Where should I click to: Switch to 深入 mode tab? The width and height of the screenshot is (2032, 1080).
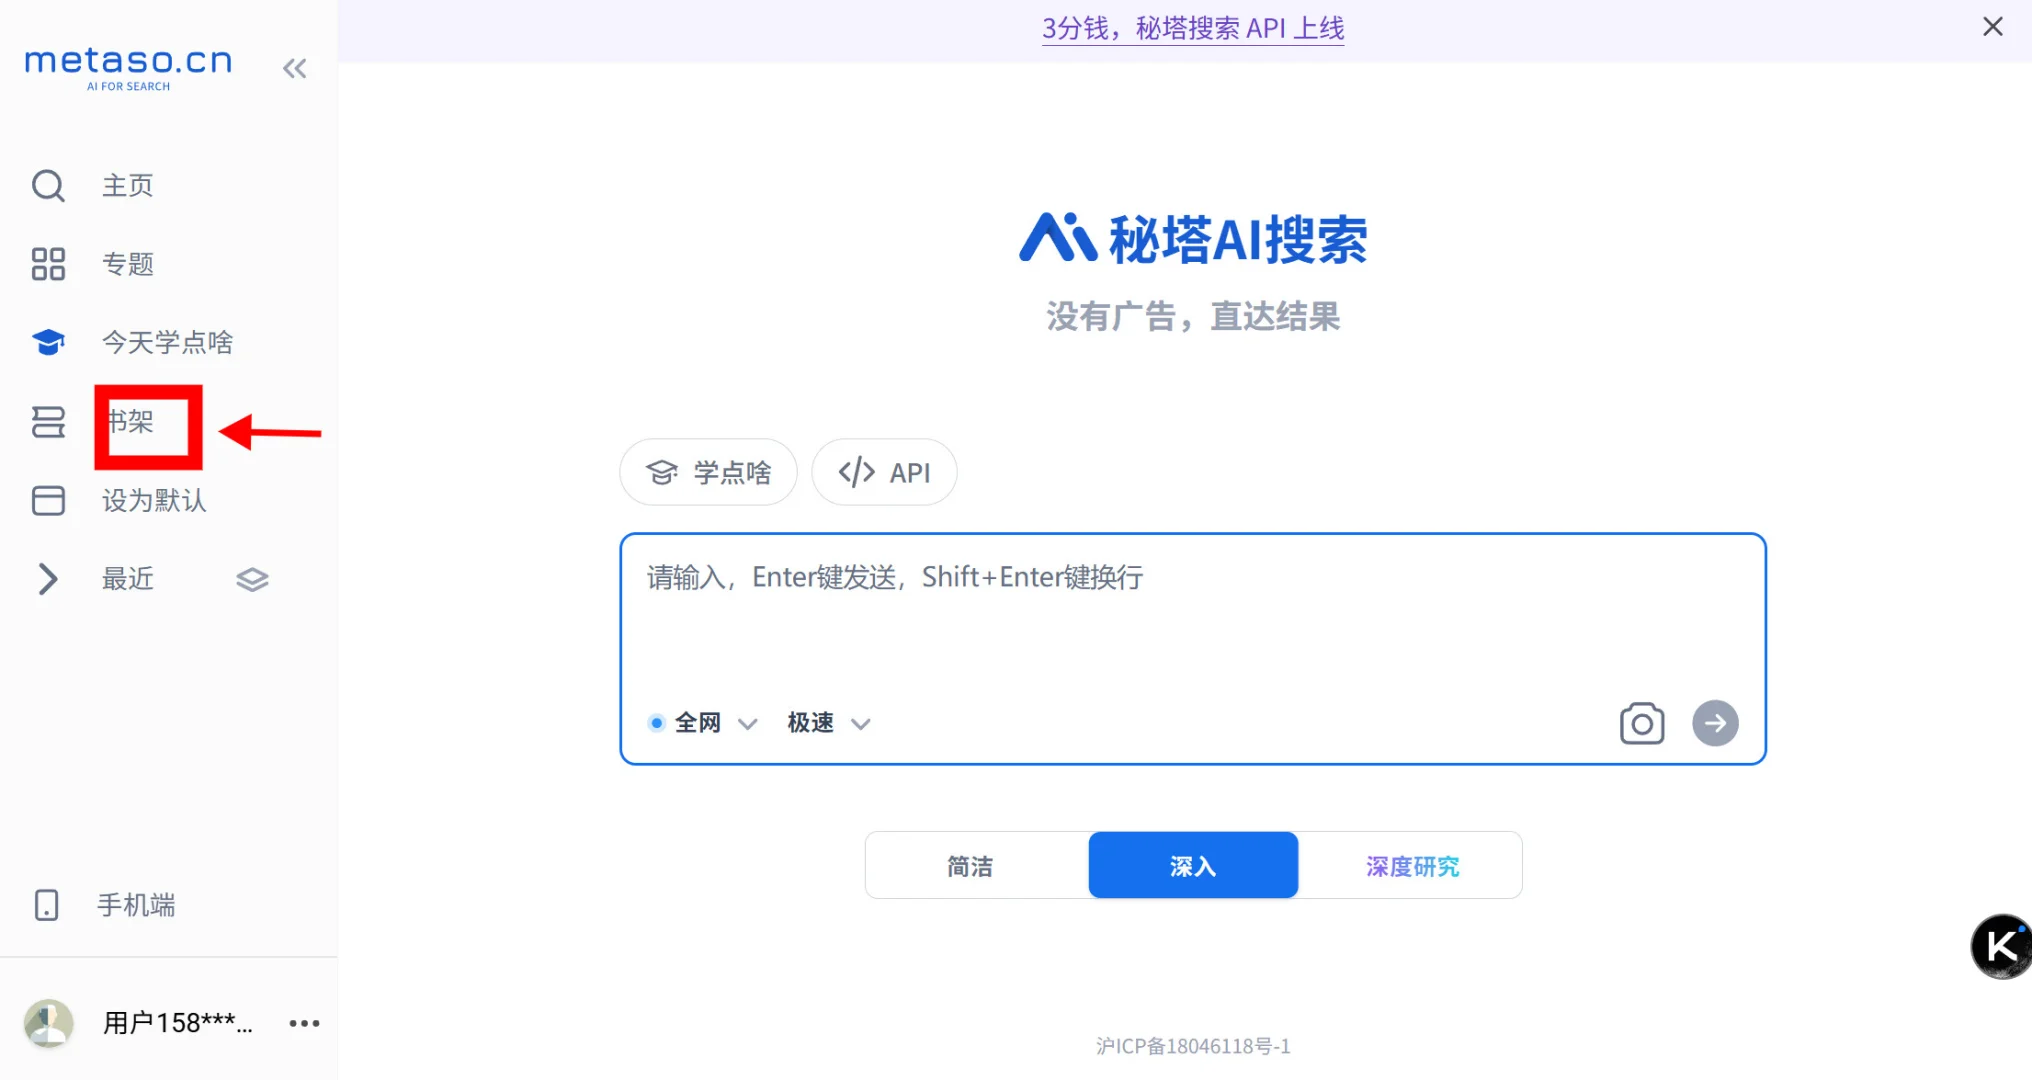click(x=1193, y=865)
